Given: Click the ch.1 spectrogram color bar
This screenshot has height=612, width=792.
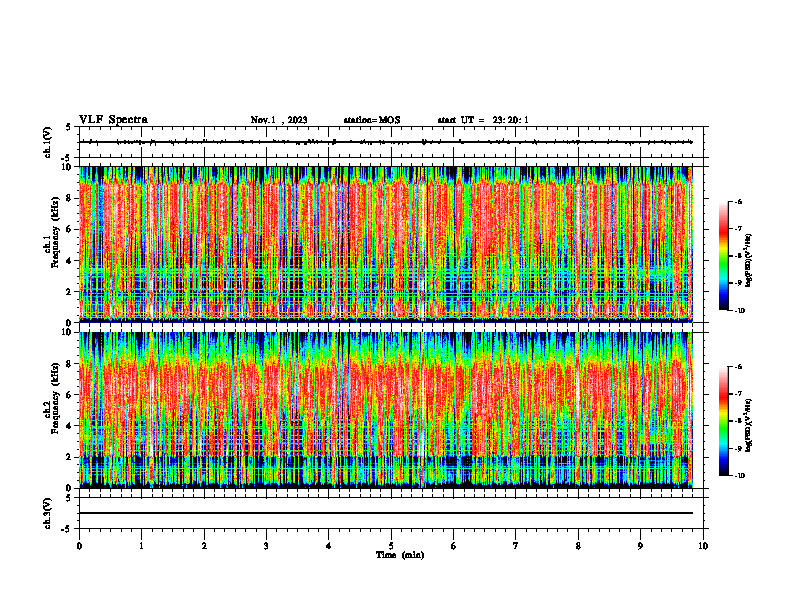Looking at the screenshot, I should (723, 256).
